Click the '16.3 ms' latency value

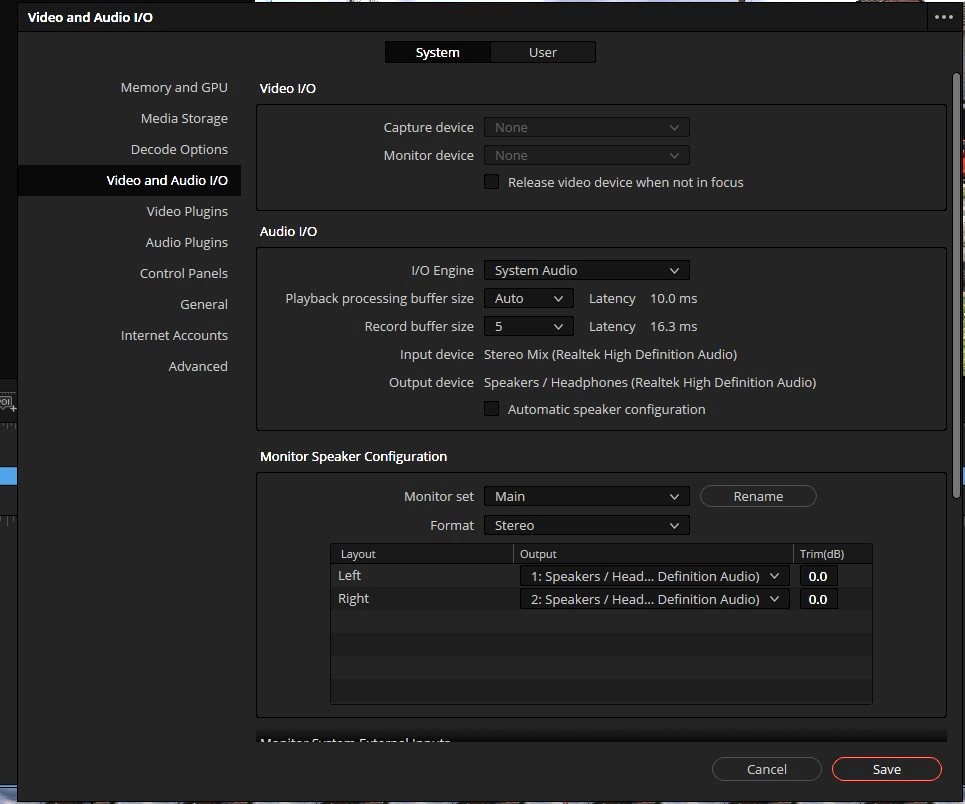pyautogui.click(x=673, y=326)
